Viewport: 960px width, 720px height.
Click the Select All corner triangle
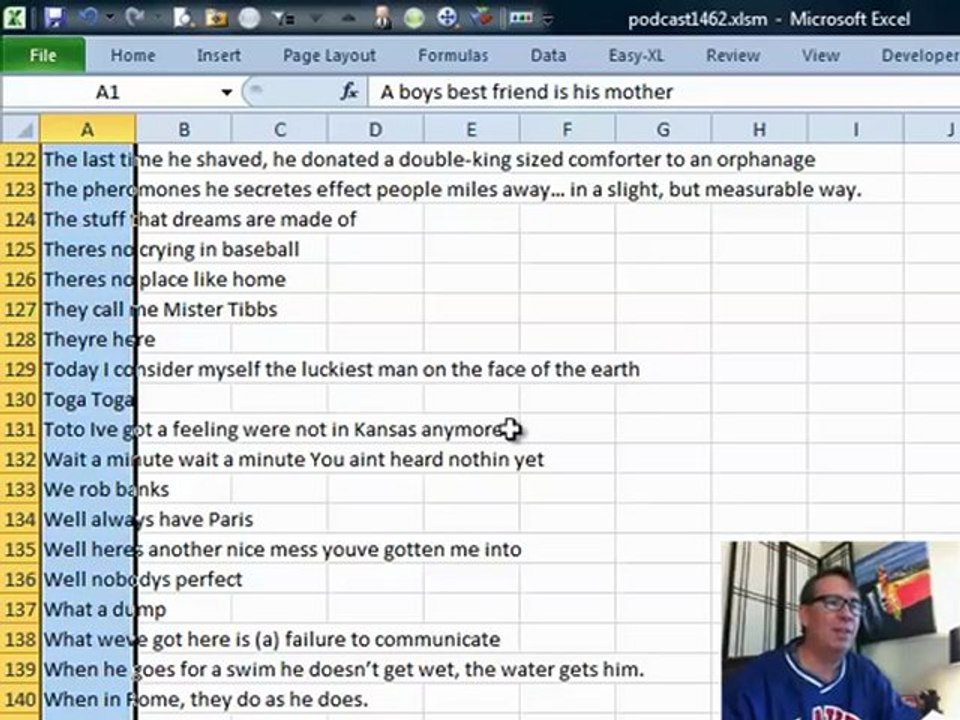(x=21, y=129)
